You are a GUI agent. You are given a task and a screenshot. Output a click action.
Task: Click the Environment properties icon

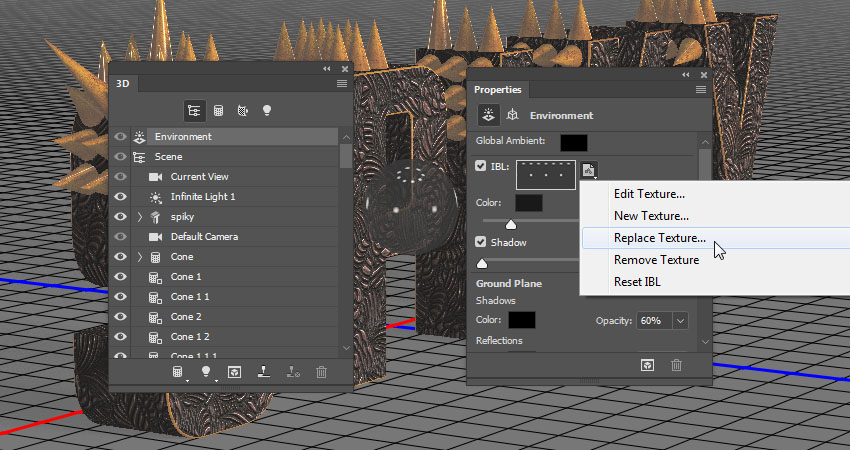(x=488, y=115)
